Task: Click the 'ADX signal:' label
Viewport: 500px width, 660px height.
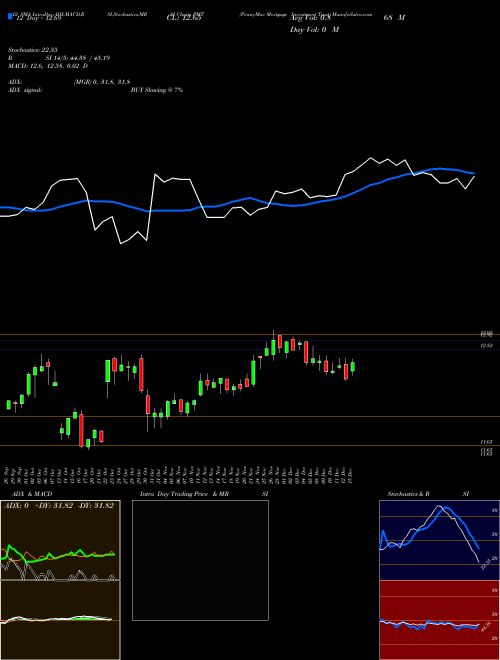Action: [x=25, y=90]
